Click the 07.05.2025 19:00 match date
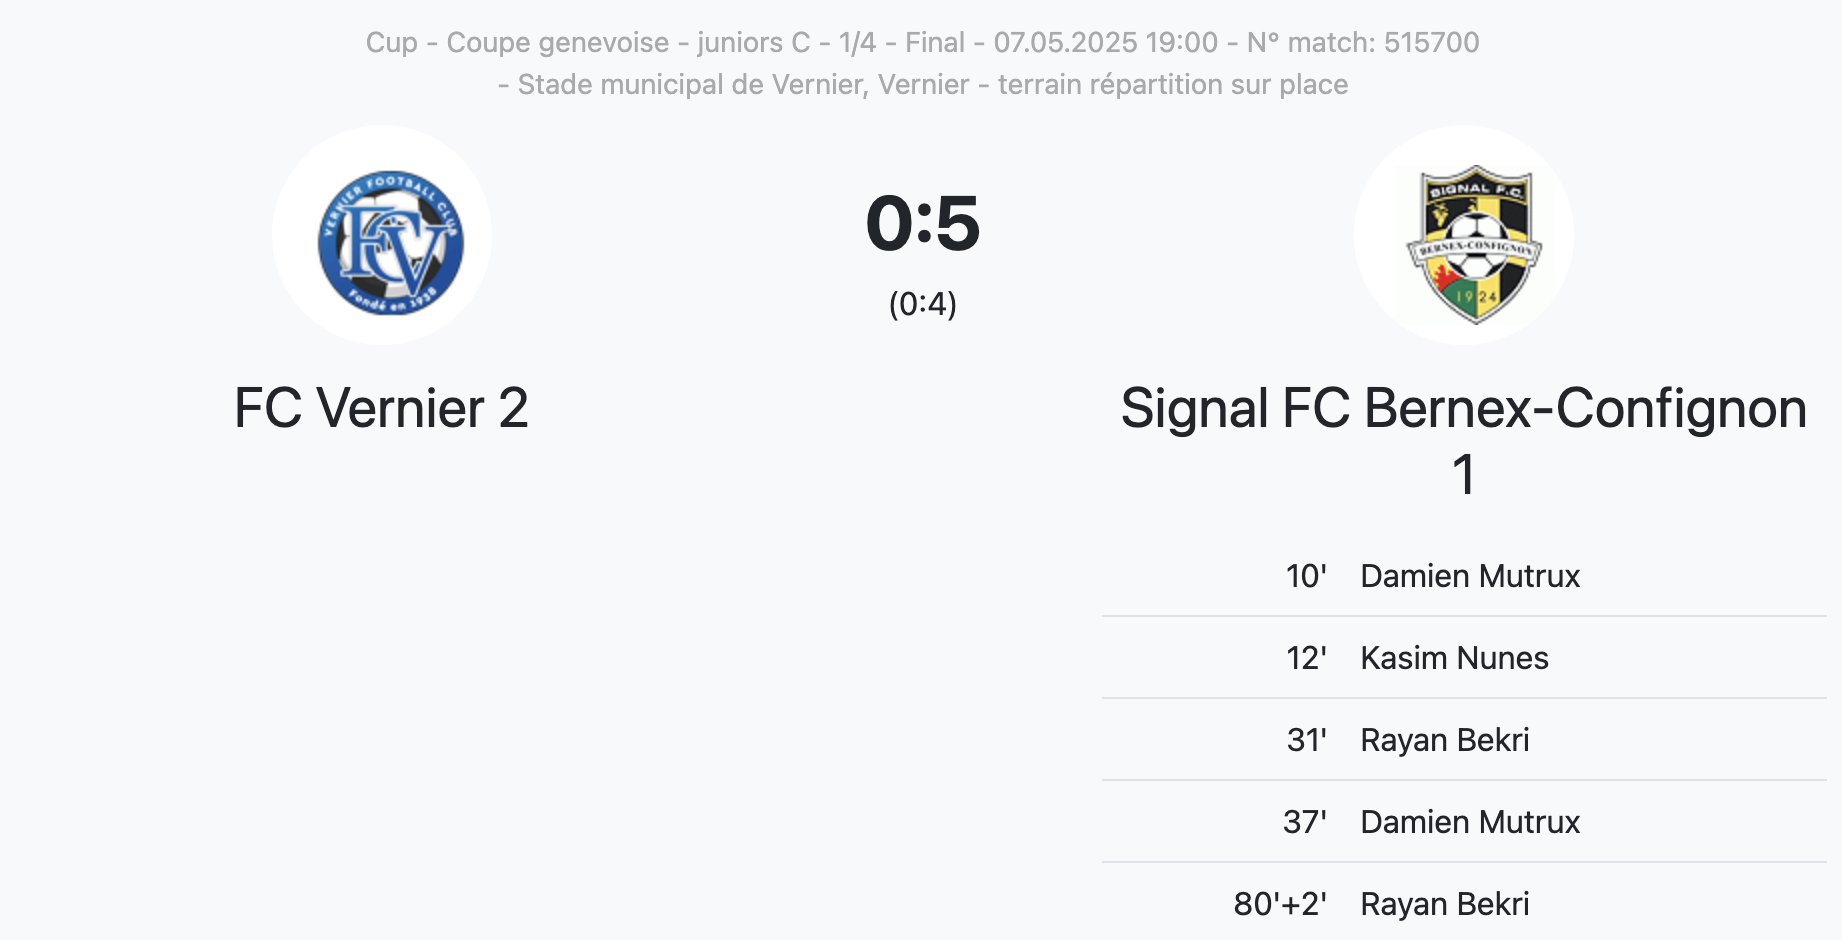The height and width of the screenshot is (940, 1842). point(1105,43)
